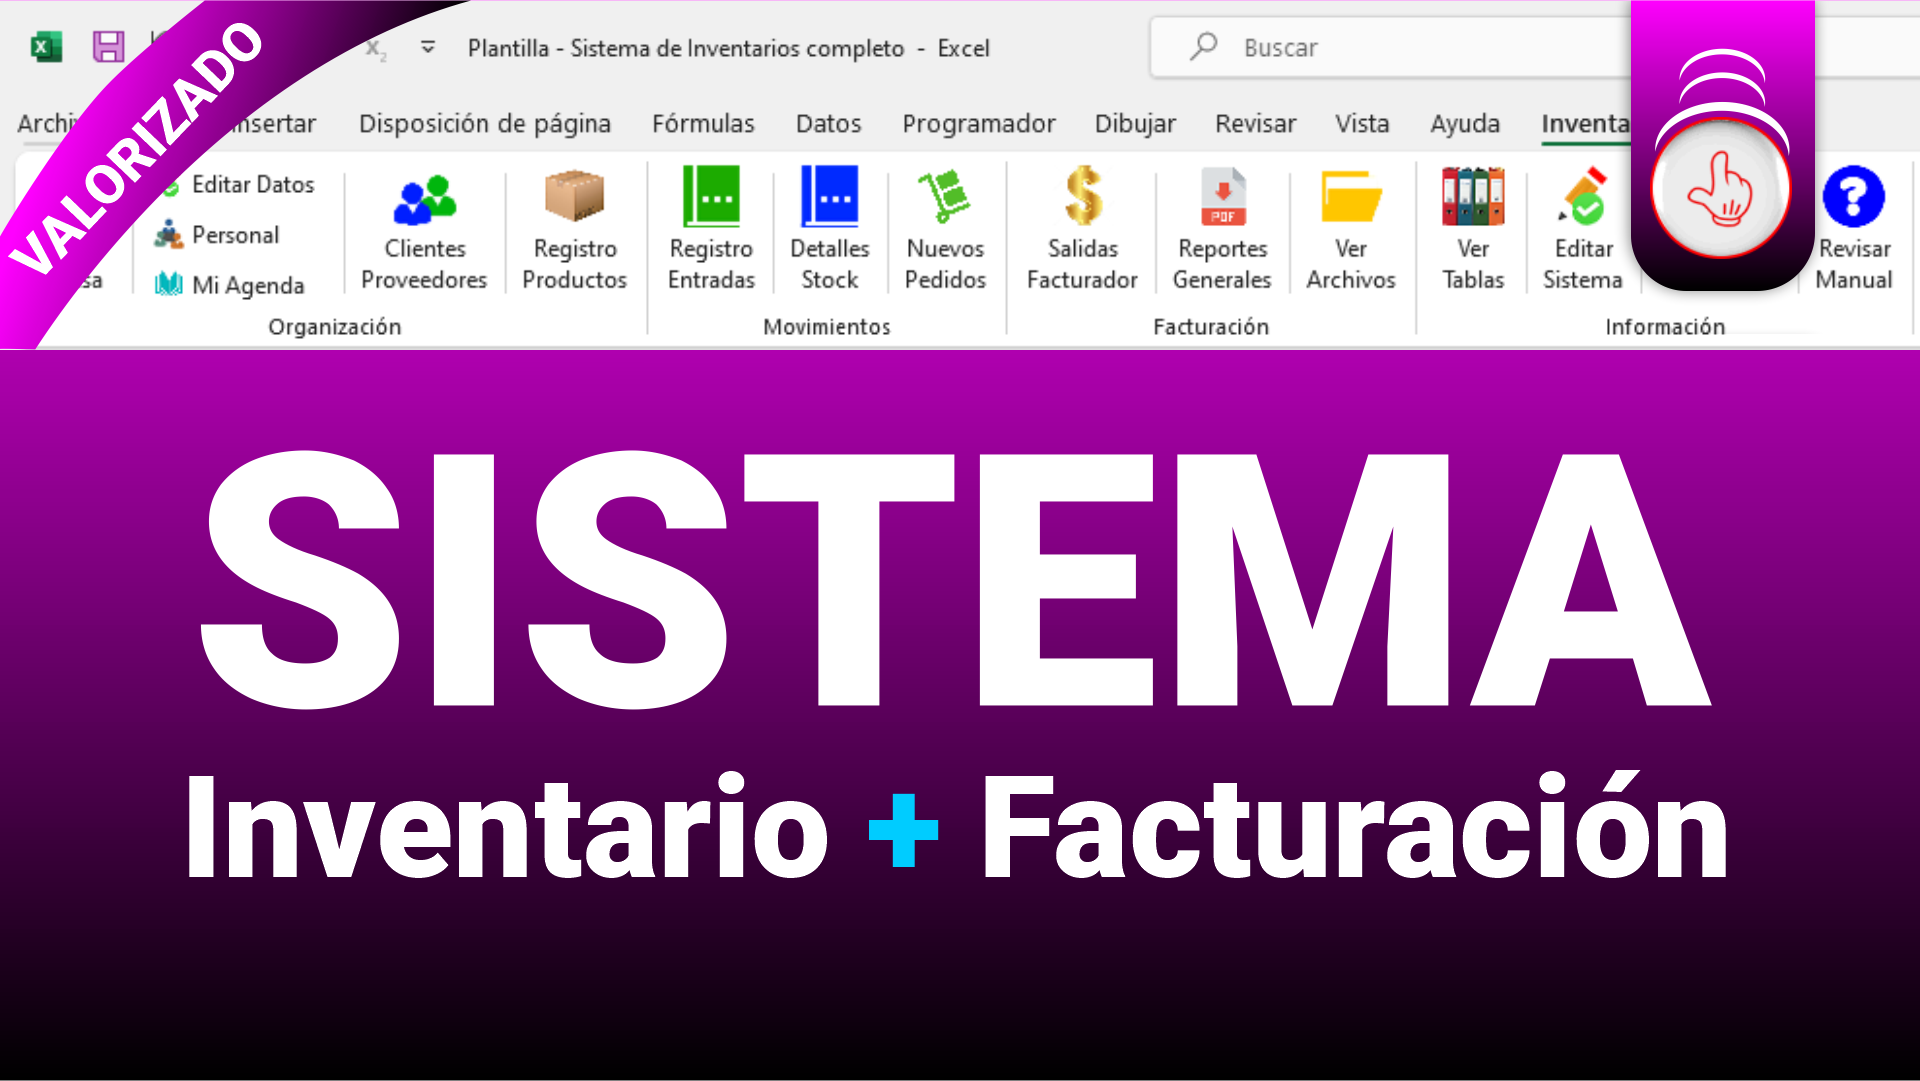This screenshot has width=1920, height=1081.
Task: Click the Editar Datos button
Action: coord(253,184)
